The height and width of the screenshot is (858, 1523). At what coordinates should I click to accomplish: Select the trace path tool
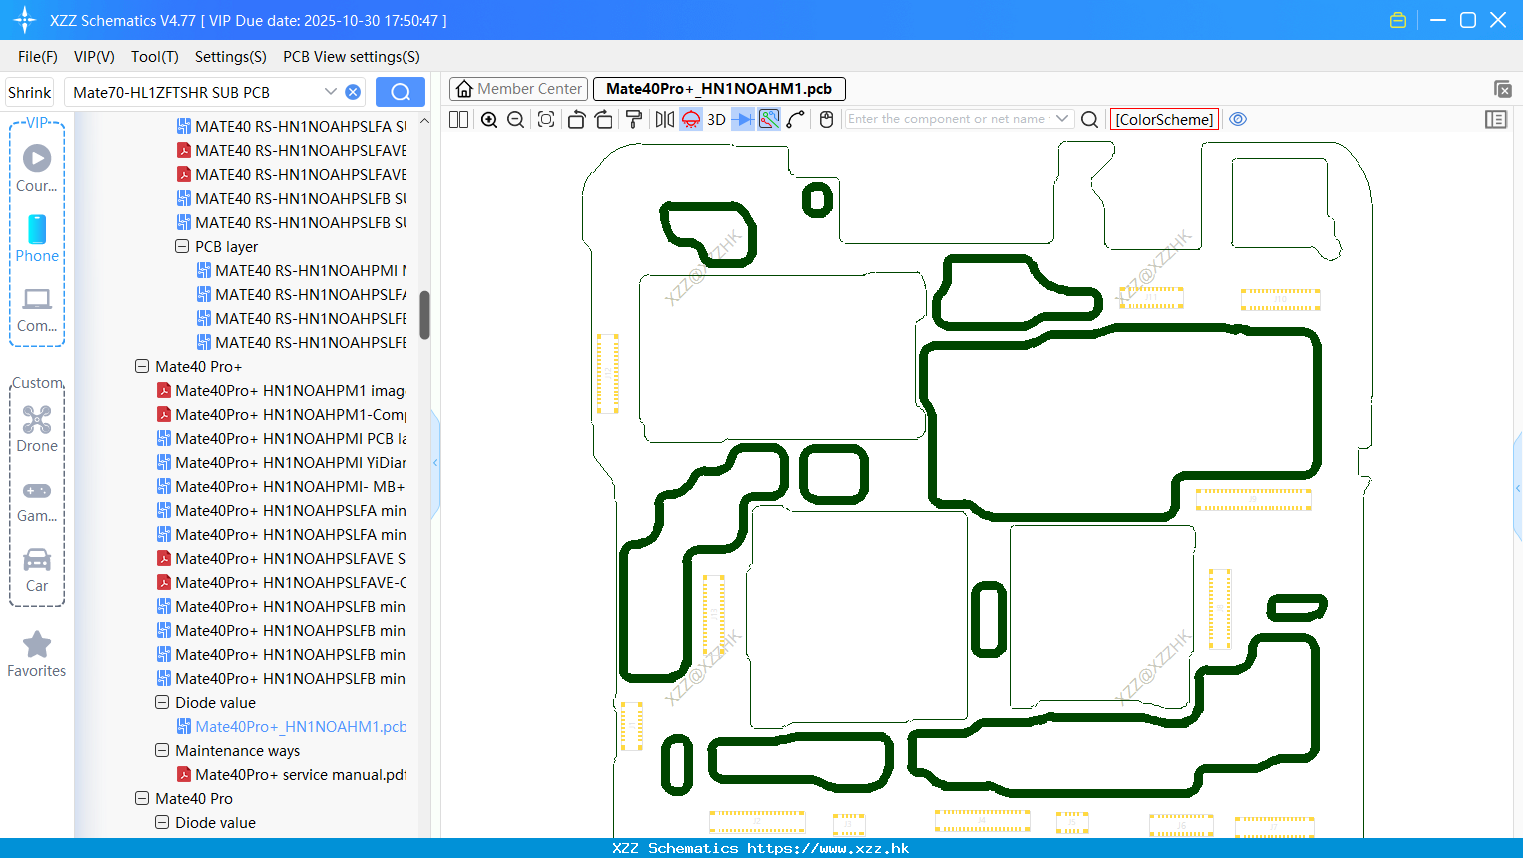[796, 119]
